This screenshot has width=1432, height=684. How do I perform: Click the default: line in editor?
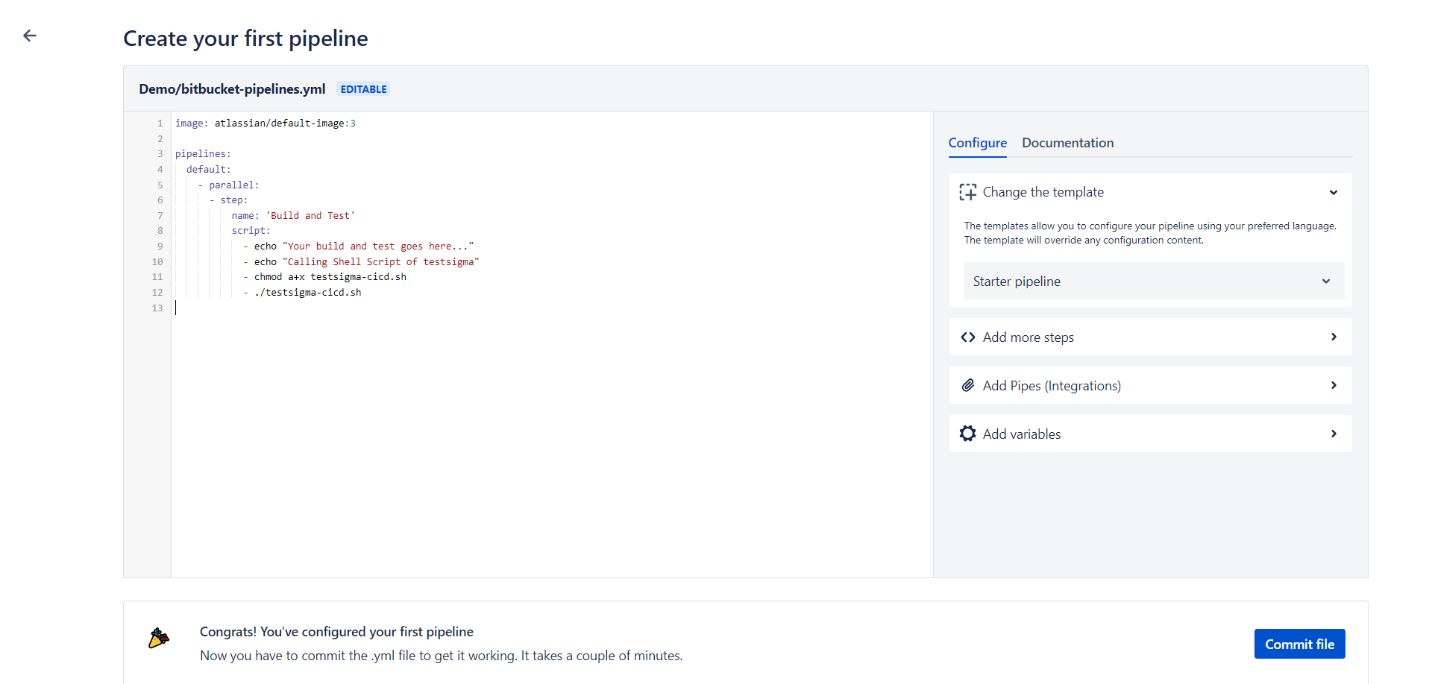(x=208, y=169)
